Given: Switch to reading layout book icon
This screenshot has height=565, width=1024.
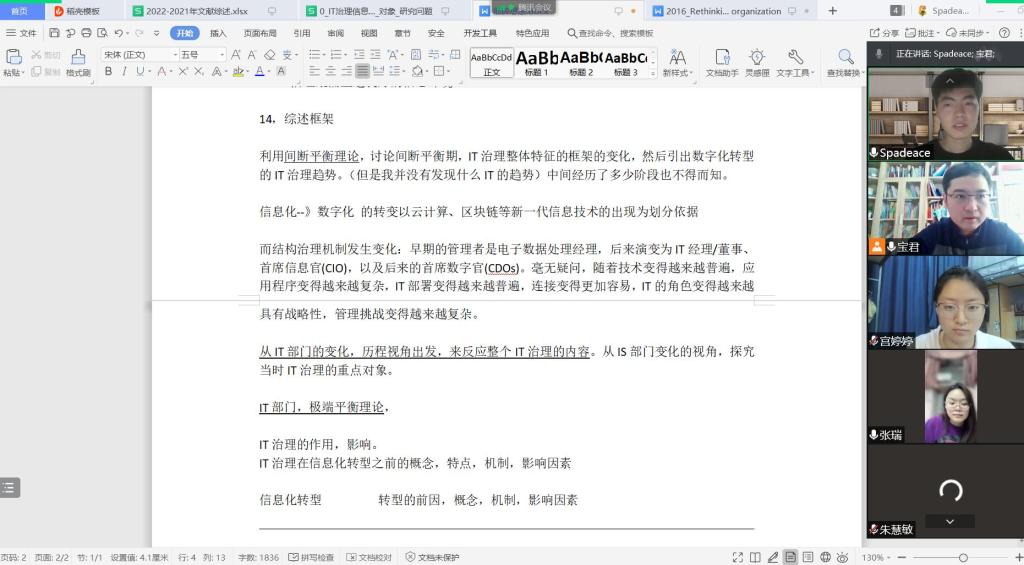Looking at the screenshot, I should click(755, 557).
